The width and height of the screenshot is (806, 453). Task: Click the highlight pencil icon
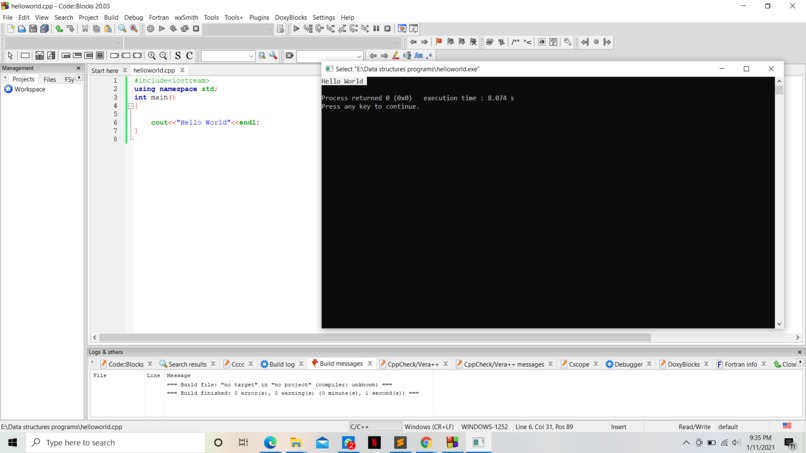[395, 56]
